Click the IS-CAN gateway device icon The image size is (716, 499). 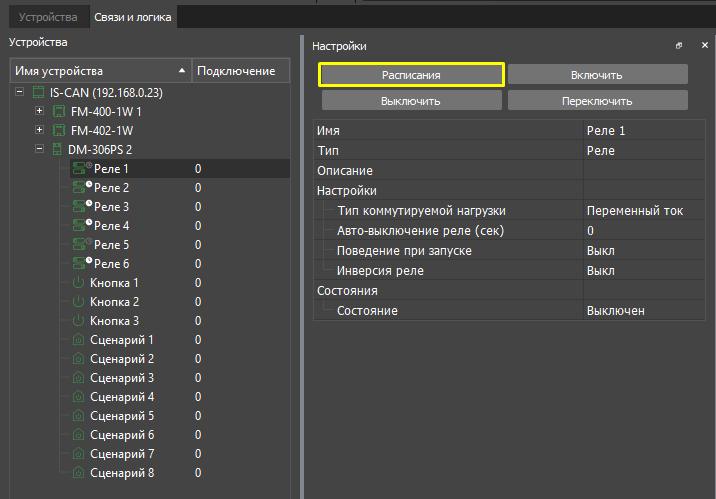point(39,92)
